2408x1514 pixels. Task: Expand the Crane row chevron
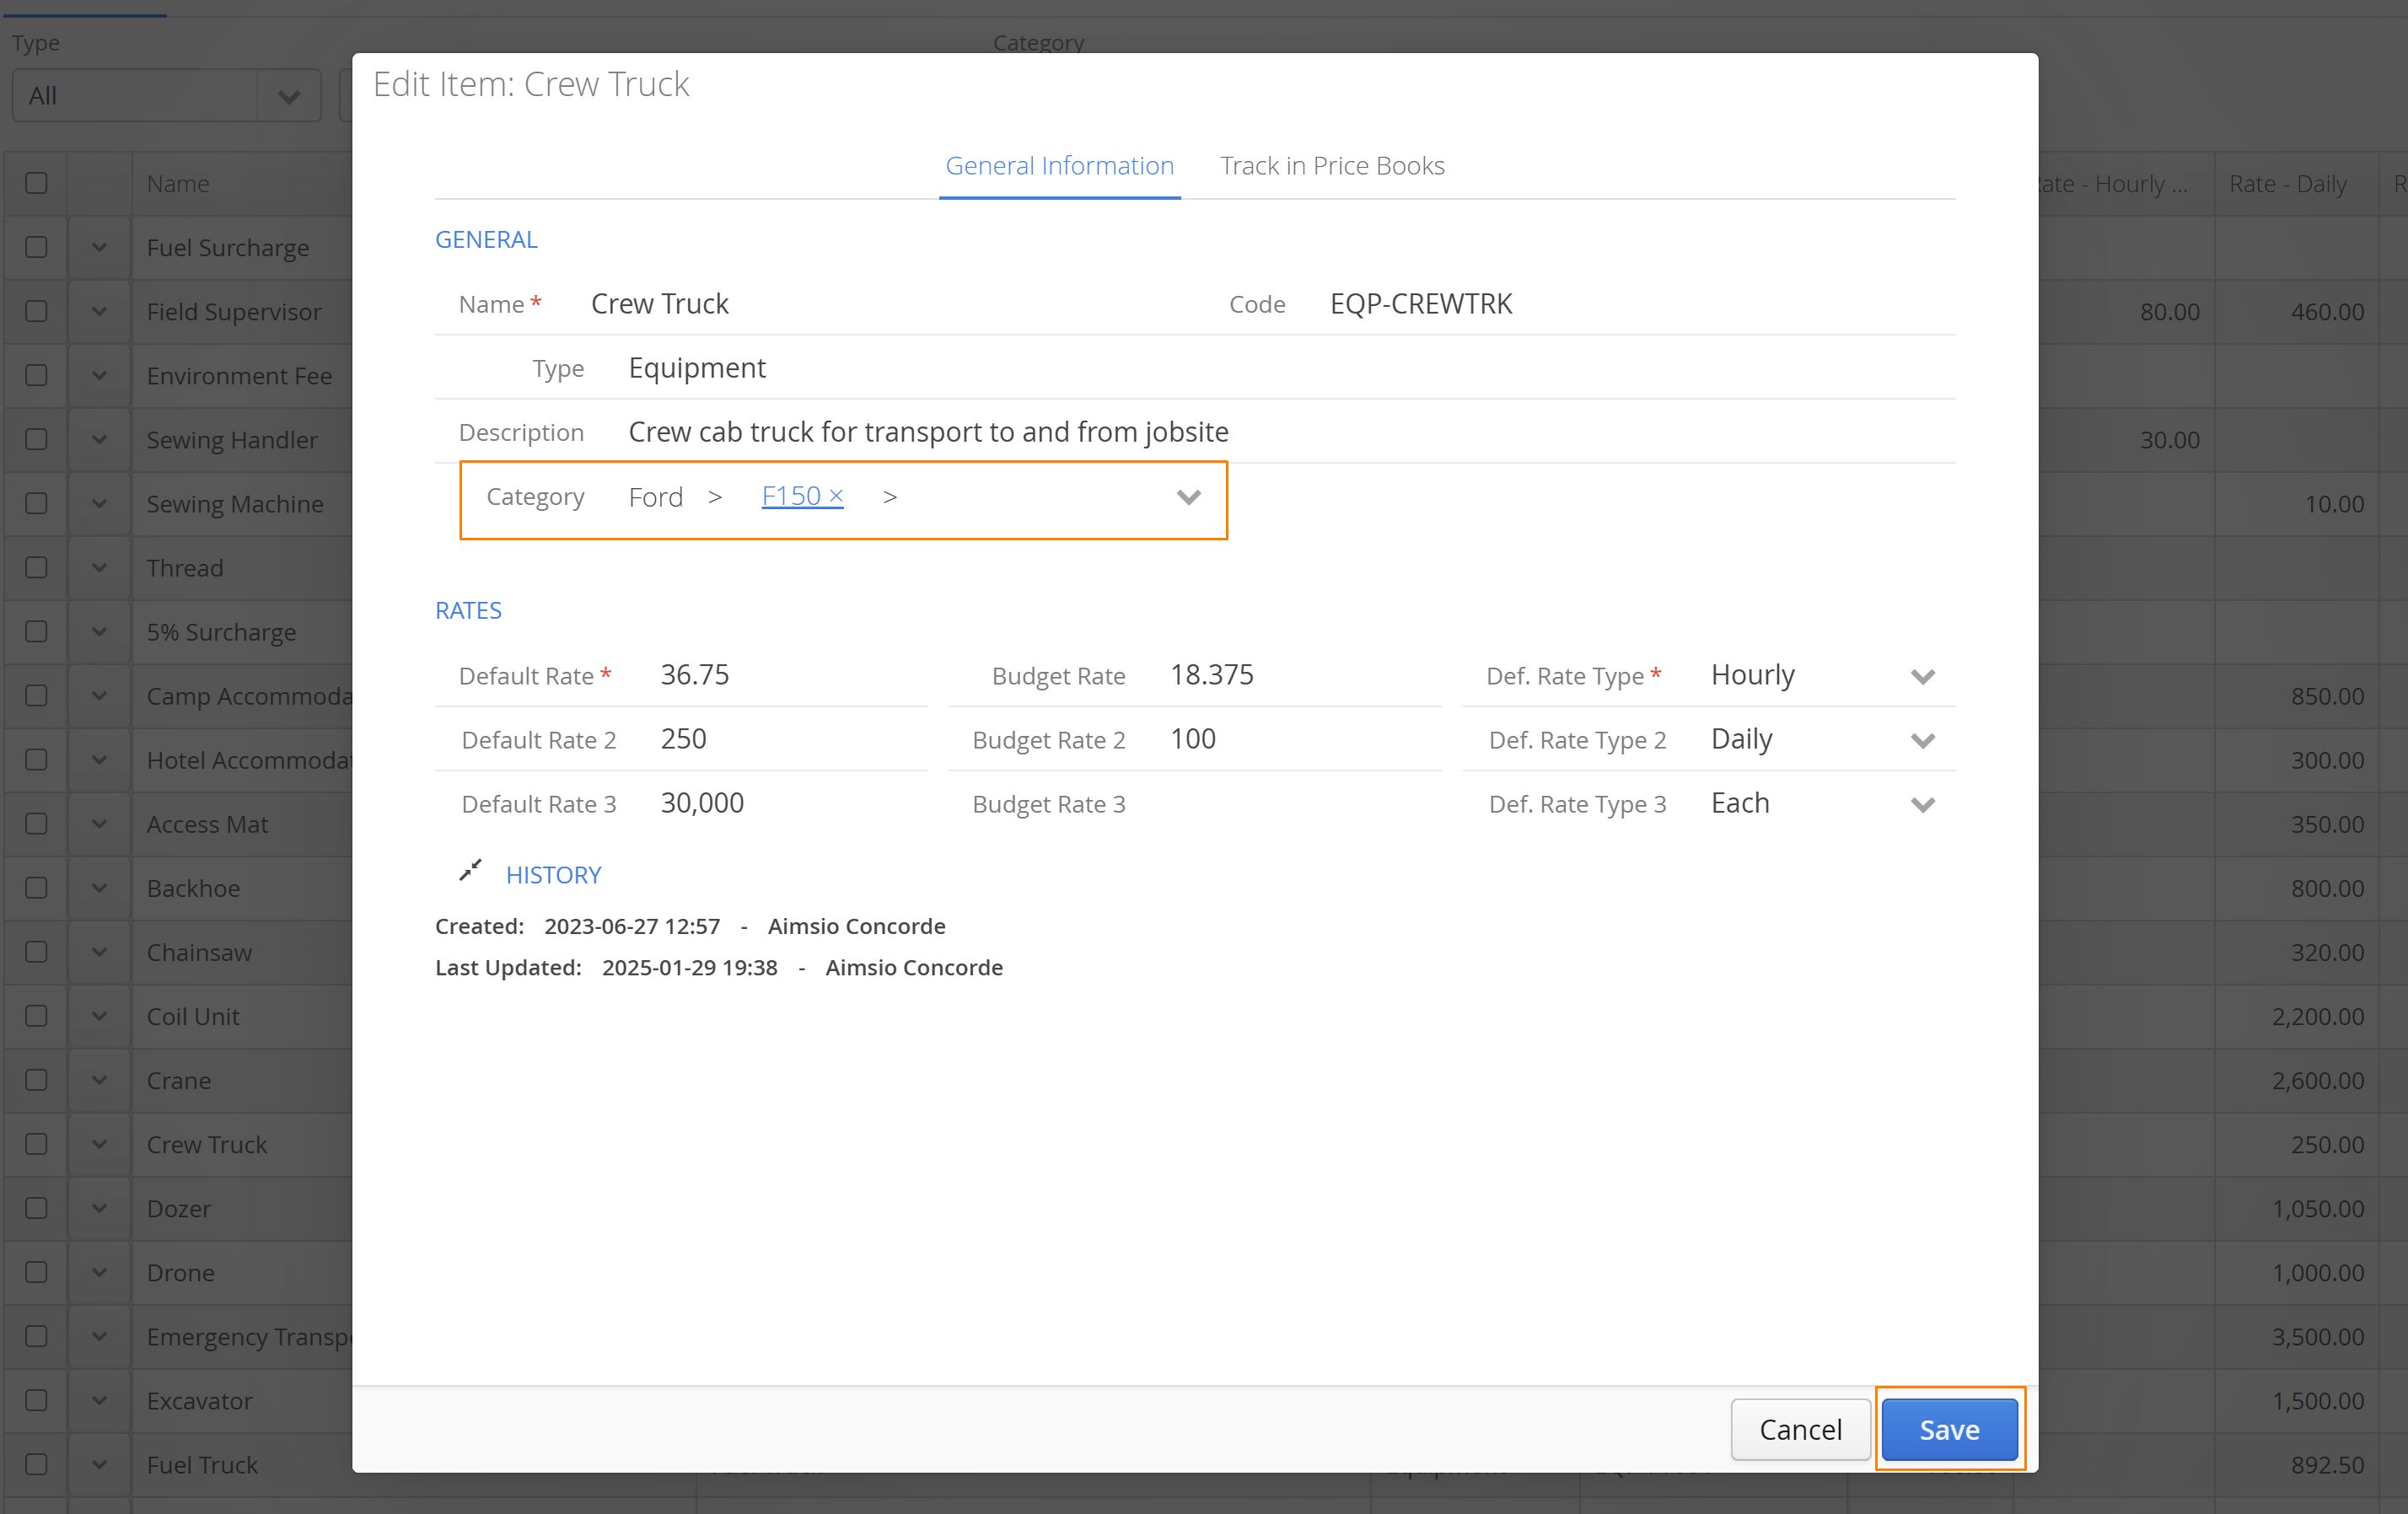pyautogui.click(x=99, y=1080)
